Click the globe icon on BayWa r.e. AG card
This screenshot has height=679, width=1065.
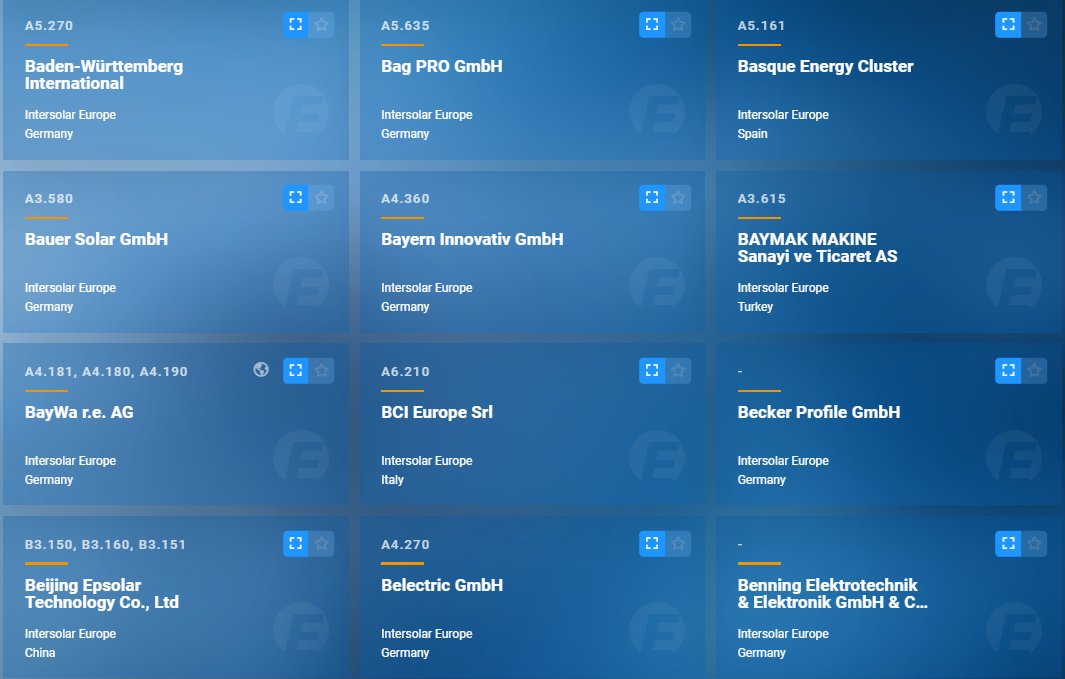pyautogui.click(x=261, y=370)
